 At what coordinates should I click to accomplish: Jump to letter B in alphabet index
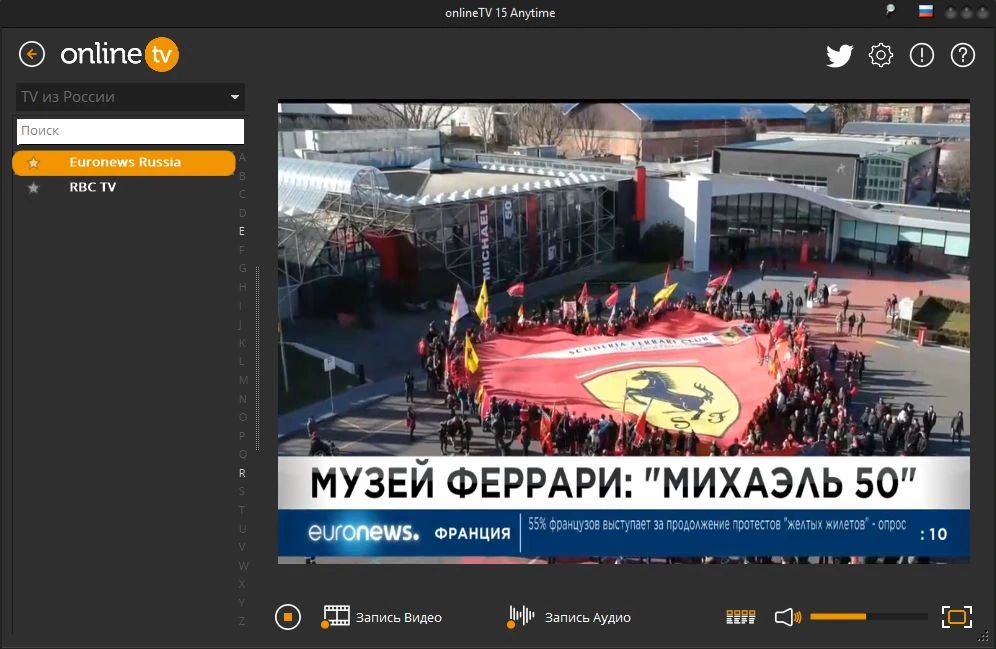click(242, 176)
